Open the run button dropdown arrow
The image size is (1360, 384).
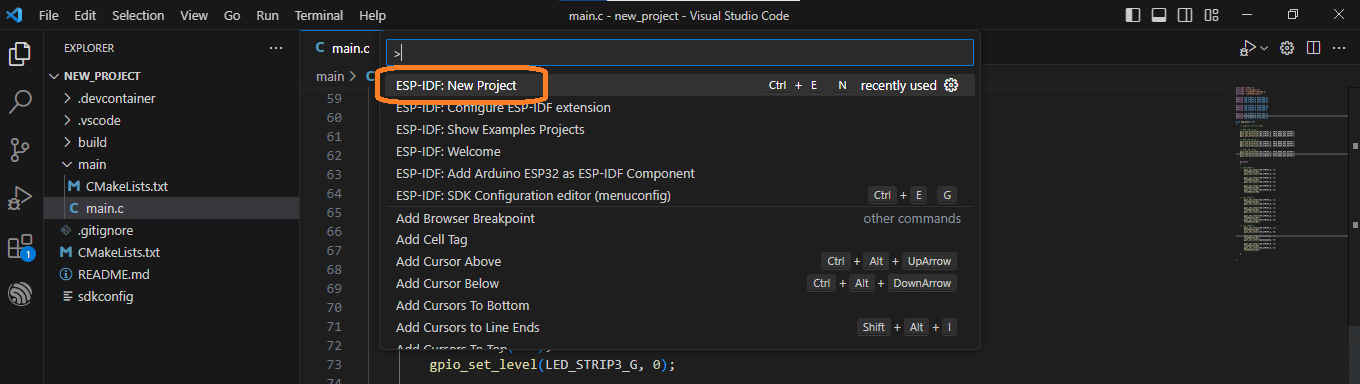point(1263,48)
